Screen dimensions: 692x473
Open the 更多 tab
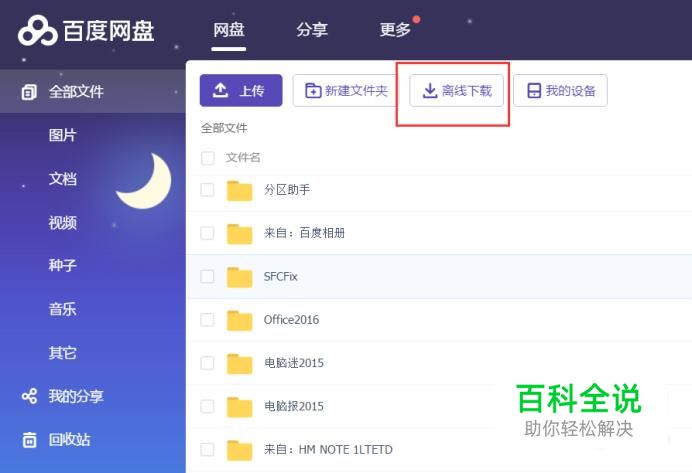395,30
